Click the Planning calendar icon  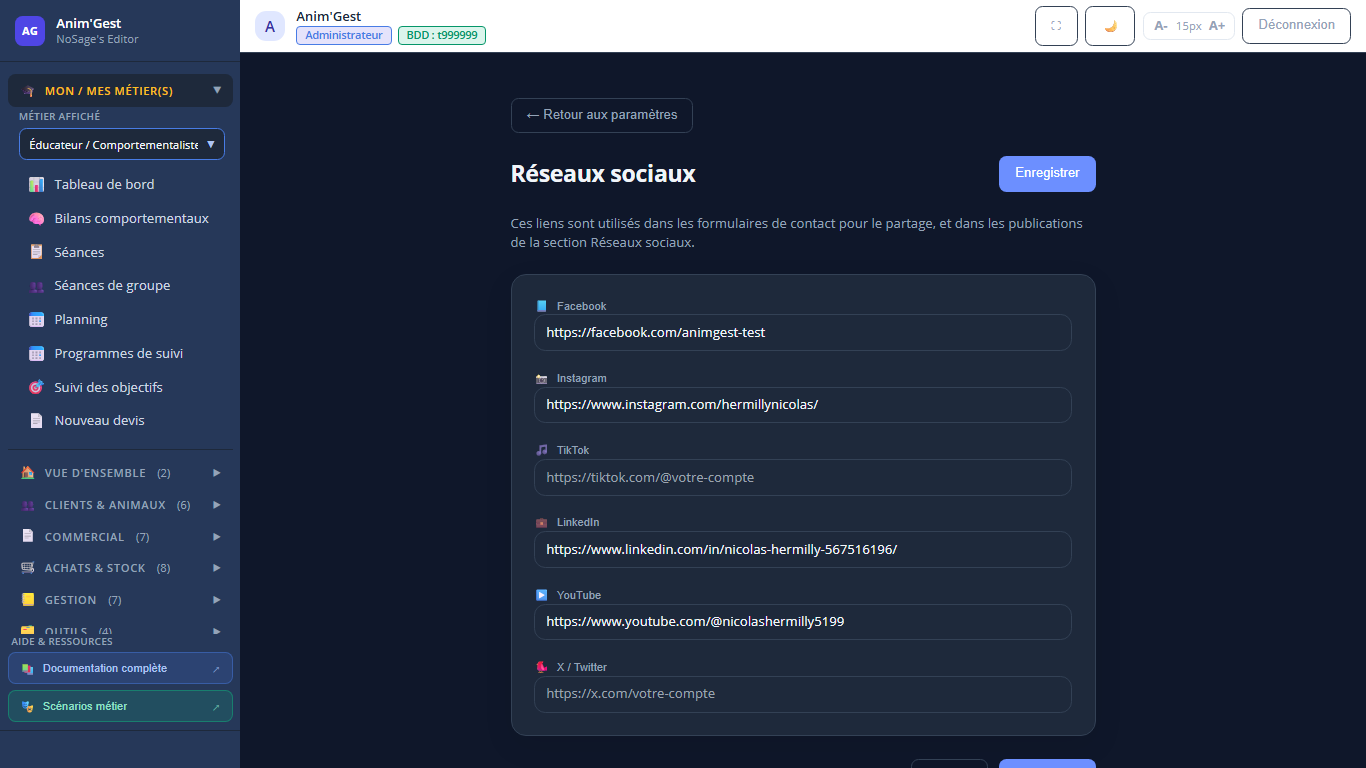[x=37, y=320]
